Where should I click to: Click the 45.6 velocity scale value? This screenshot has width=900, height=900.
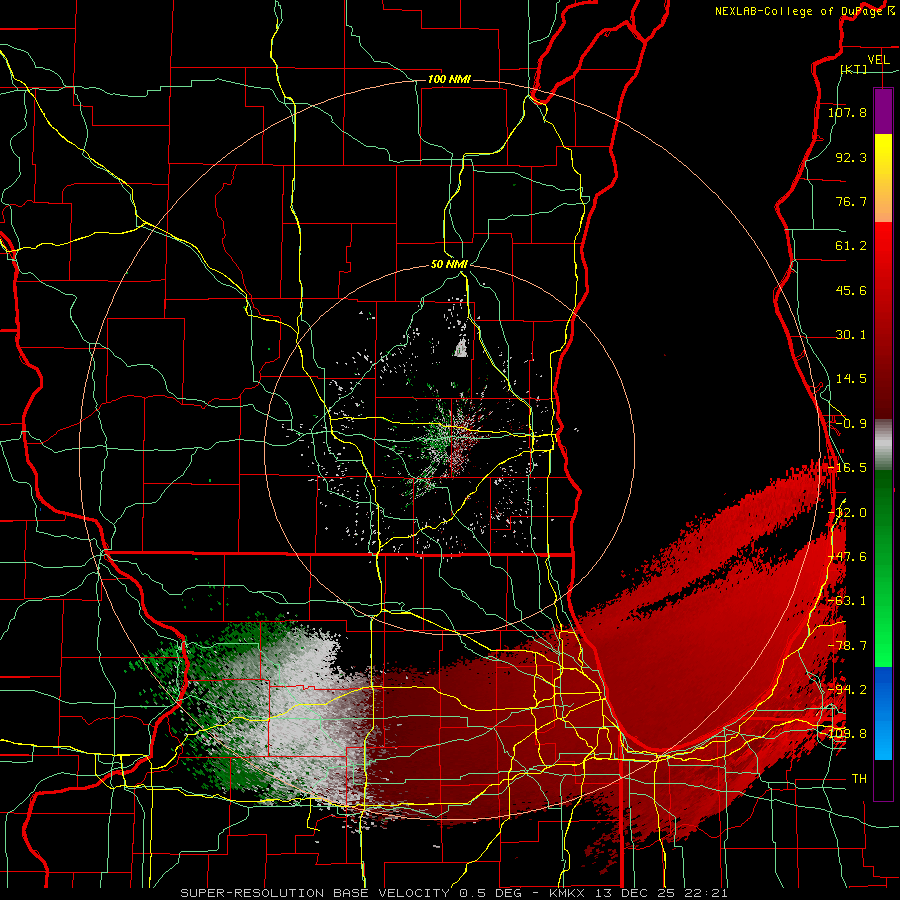coord(851,290)
